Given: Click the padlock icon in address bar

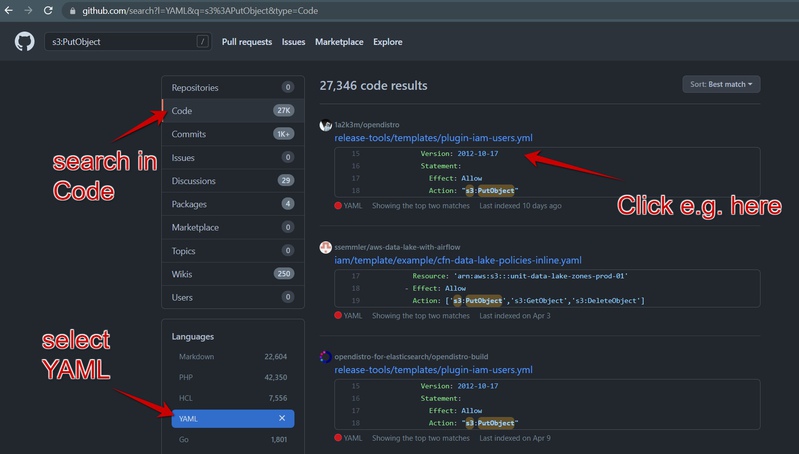Looking at the screenshot, I should coord(72,11).
